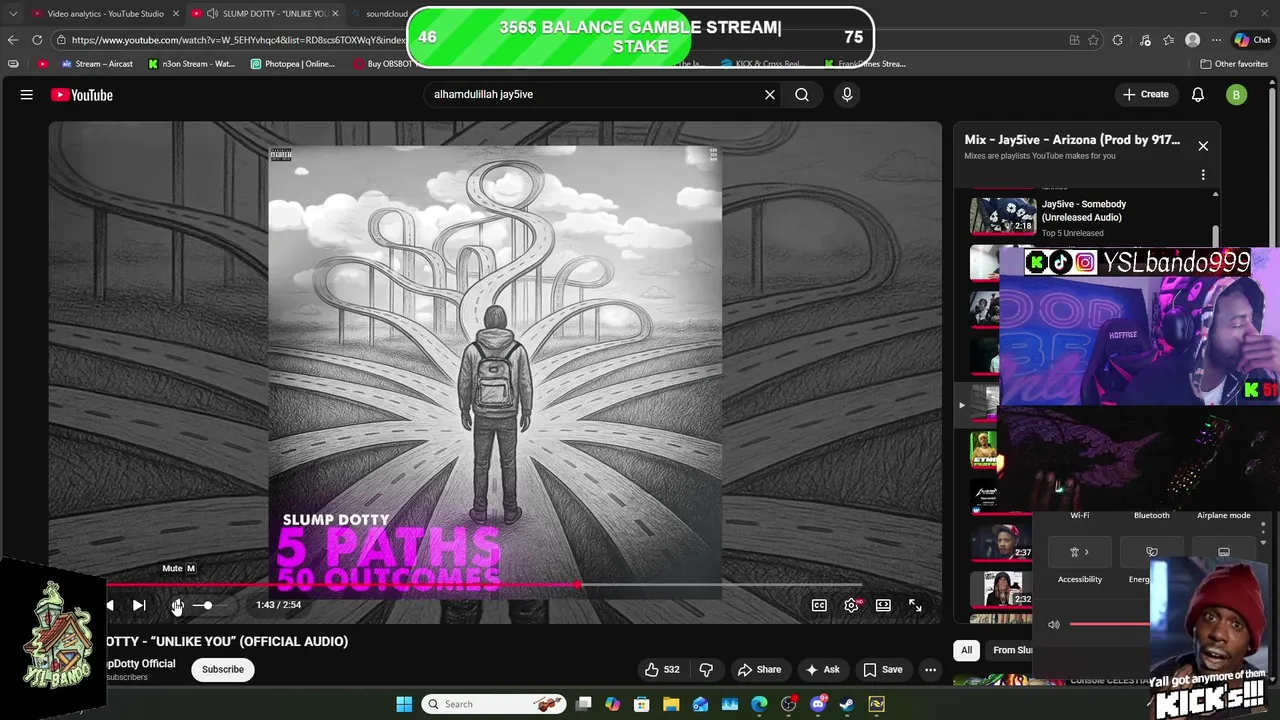Open Mix playlist three-dot options menu
The width and height of the screenshot is (1280, 720).
click(1203, 175)
